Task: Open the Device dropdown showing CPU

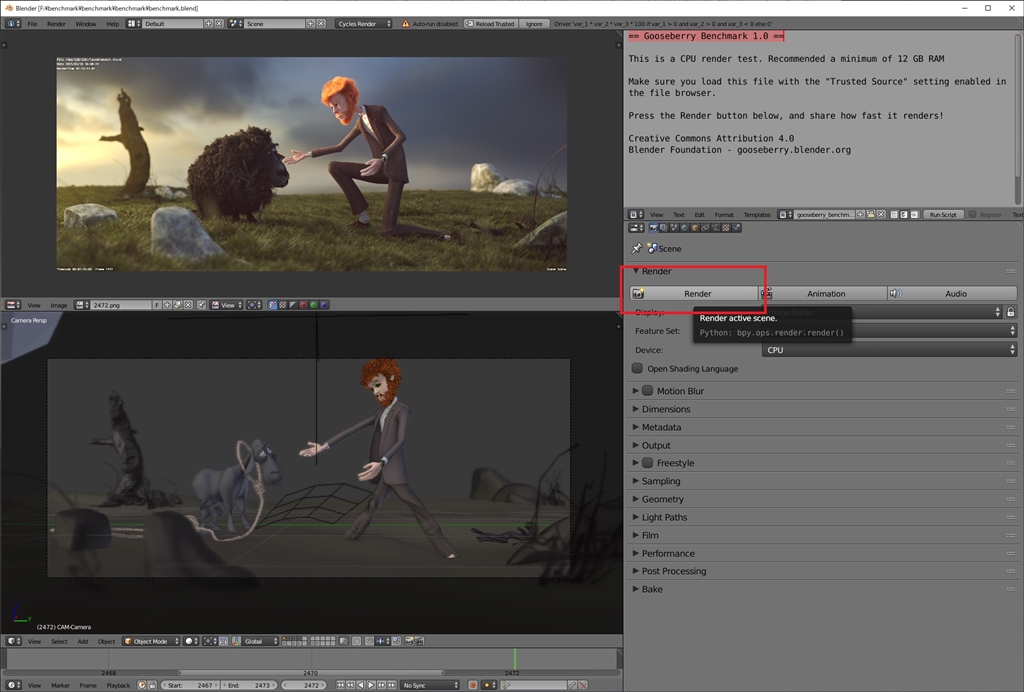Action: (890, 350)
